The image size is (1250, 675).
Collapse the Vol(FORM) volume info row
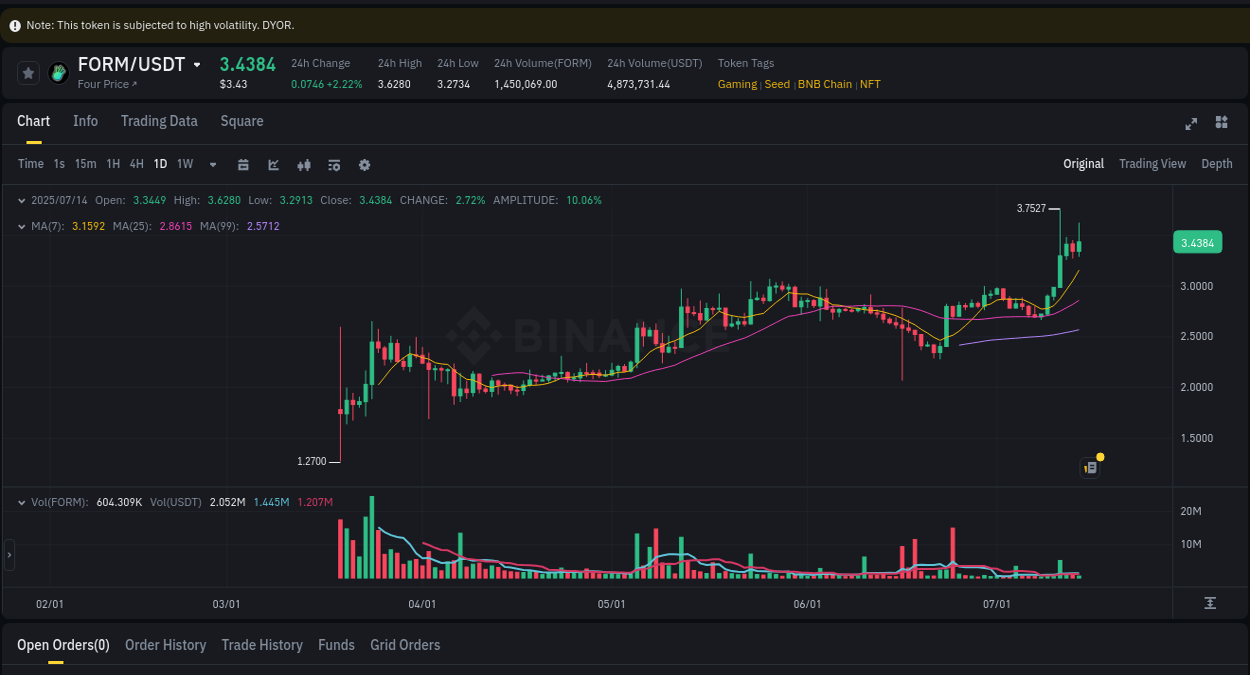point(22,501)
